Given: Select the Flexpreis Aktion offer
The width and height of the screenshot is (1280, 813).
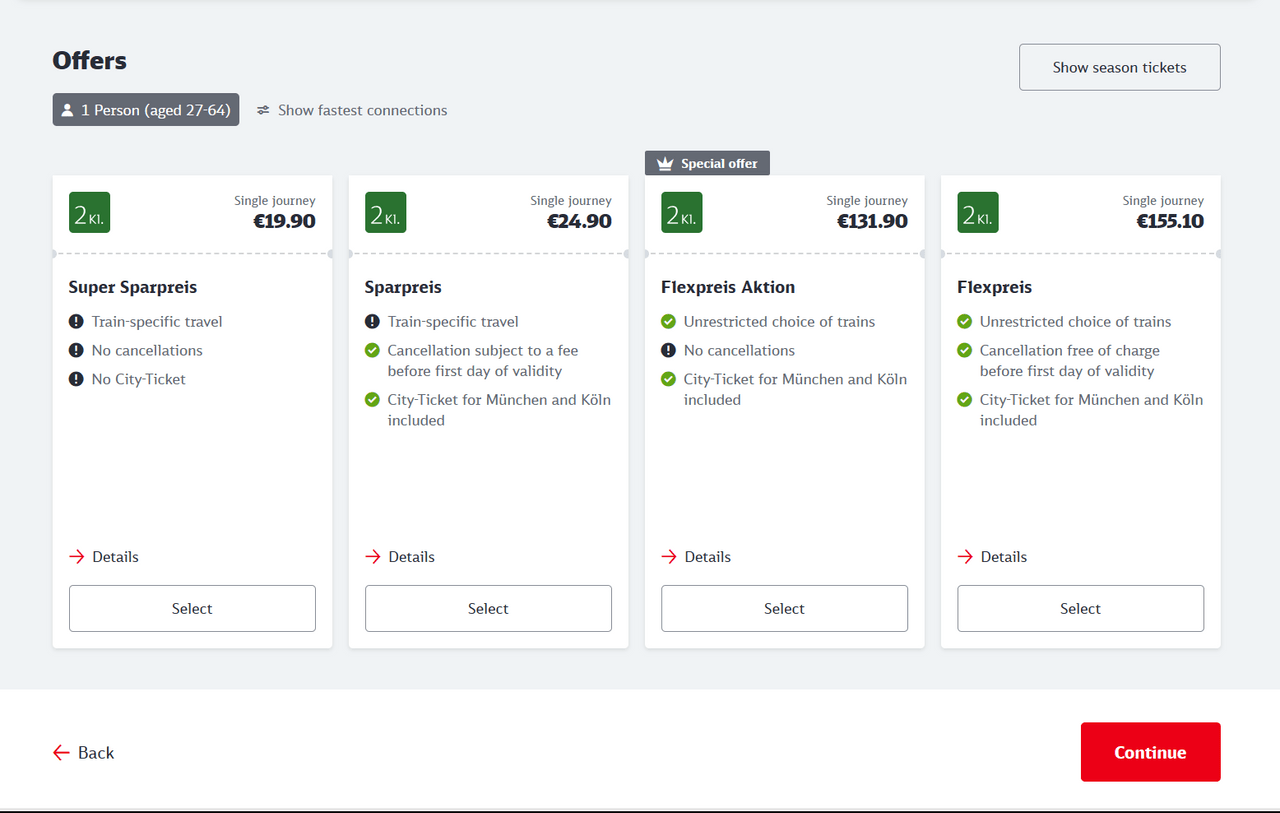Looking at the screenshot, I should tap(784, 608).
